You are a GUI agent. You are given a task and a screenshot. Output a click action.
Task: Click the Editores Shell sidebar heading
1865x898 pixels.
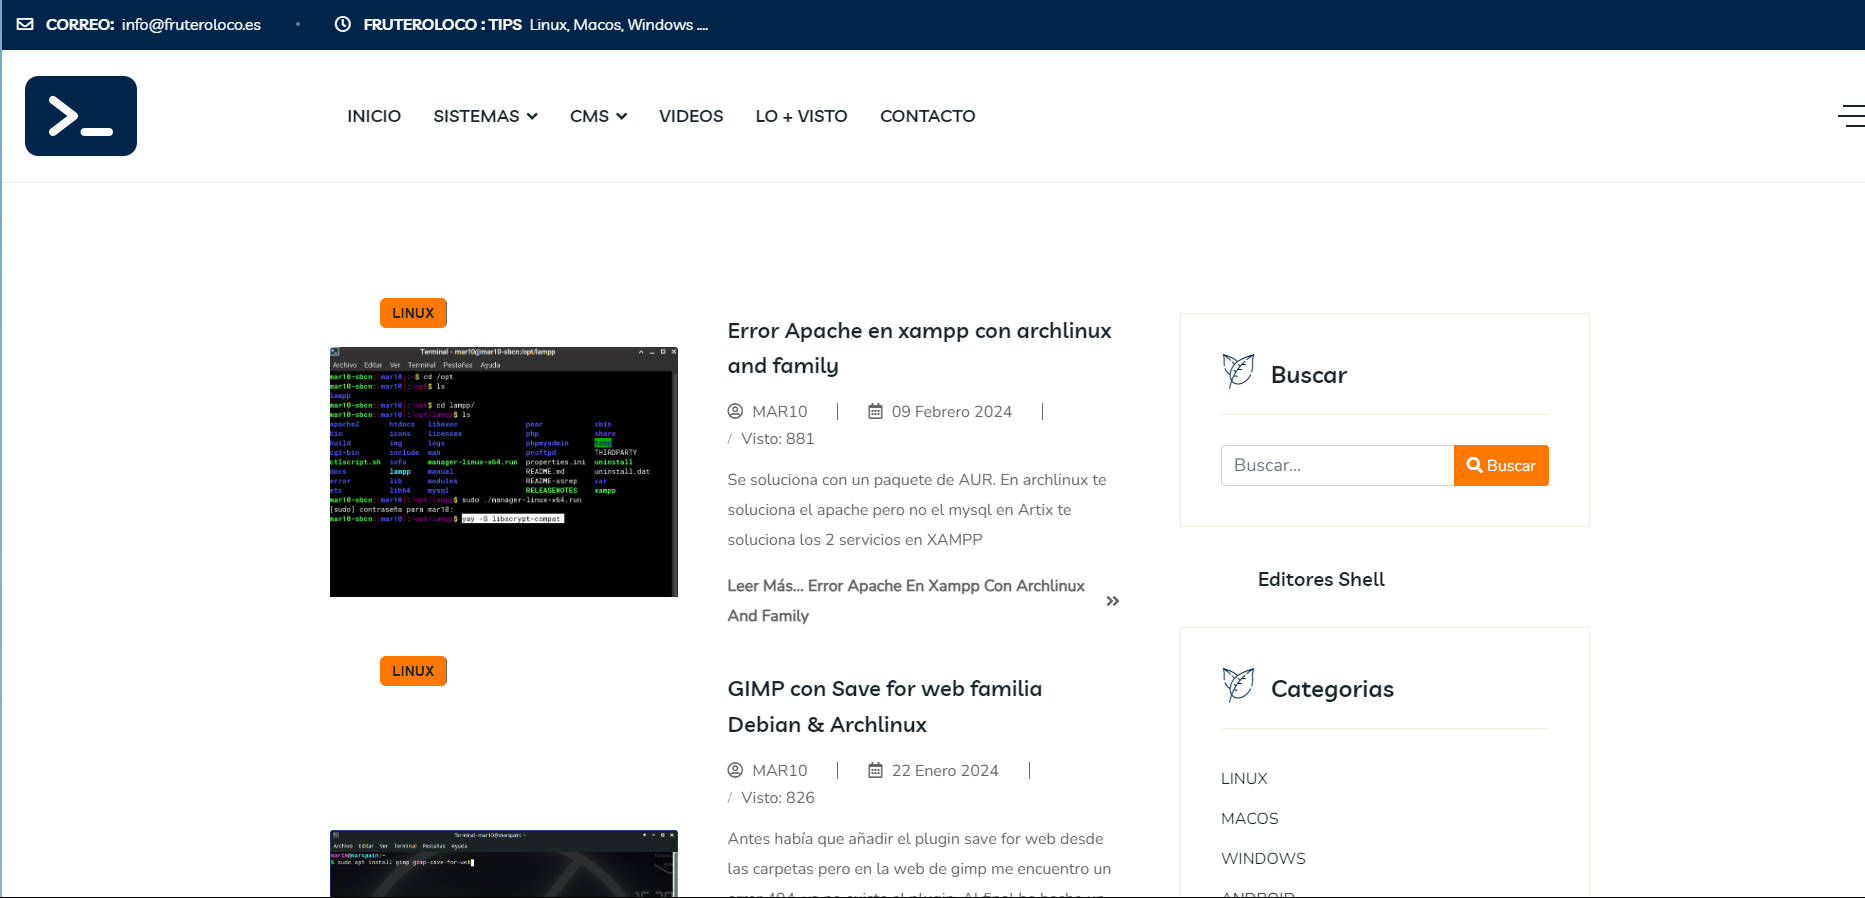click(1321, 579)
